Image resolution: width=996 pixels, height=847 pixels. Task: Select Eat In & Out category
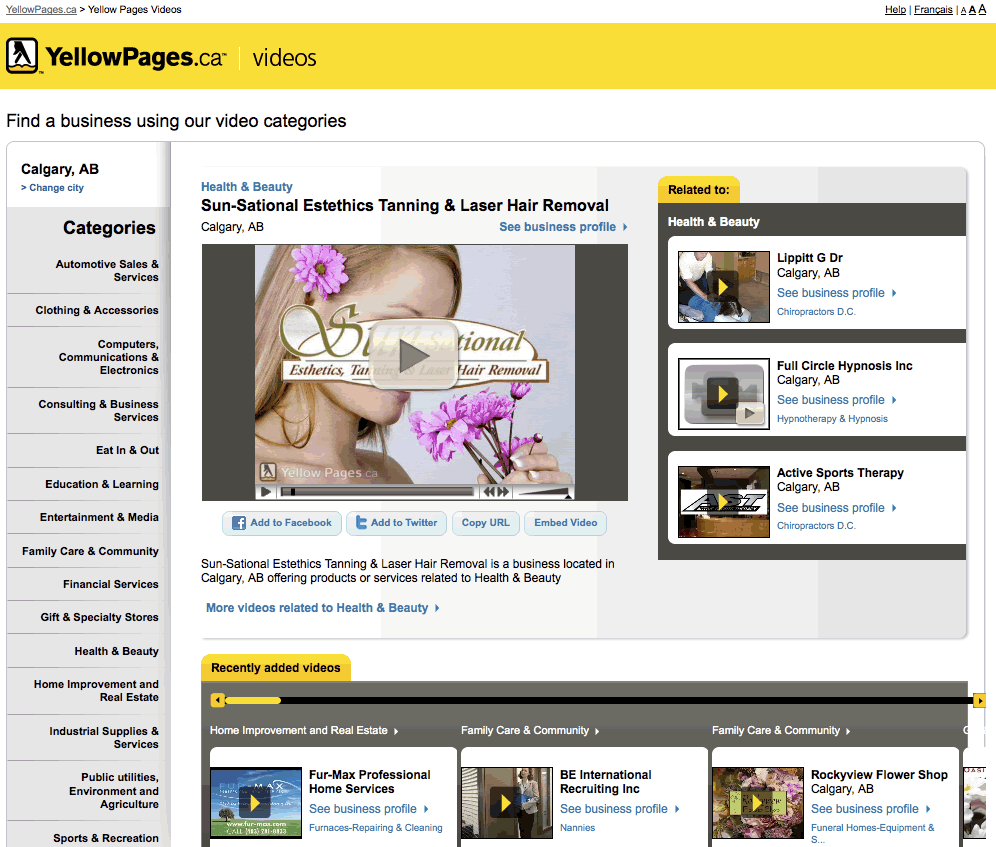(127, 451)
